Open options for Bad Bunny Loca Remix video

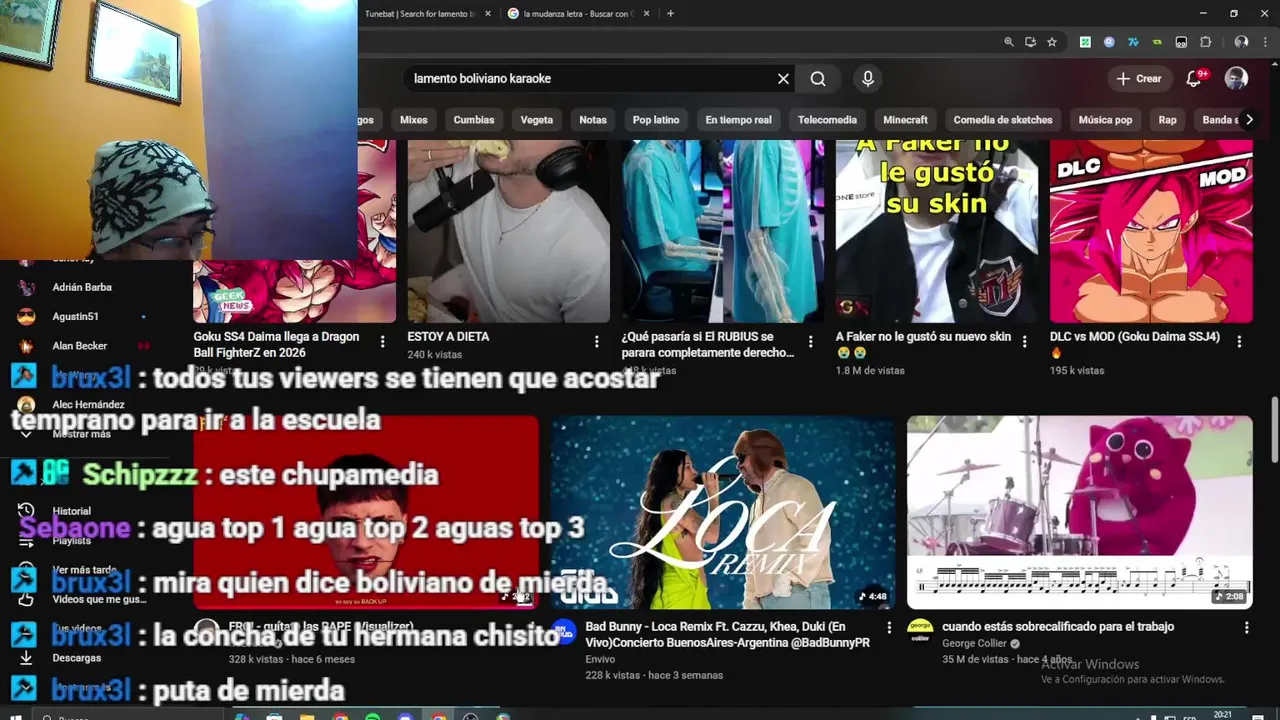click(x=889, y=627)
